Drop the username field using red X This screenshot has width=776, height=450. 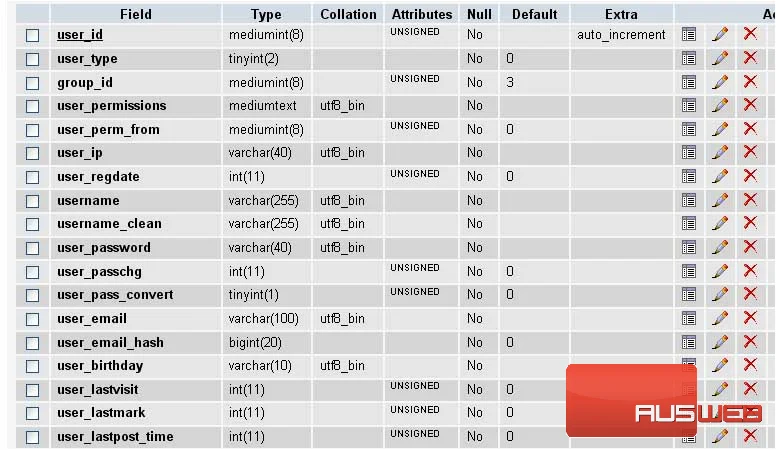750,200
